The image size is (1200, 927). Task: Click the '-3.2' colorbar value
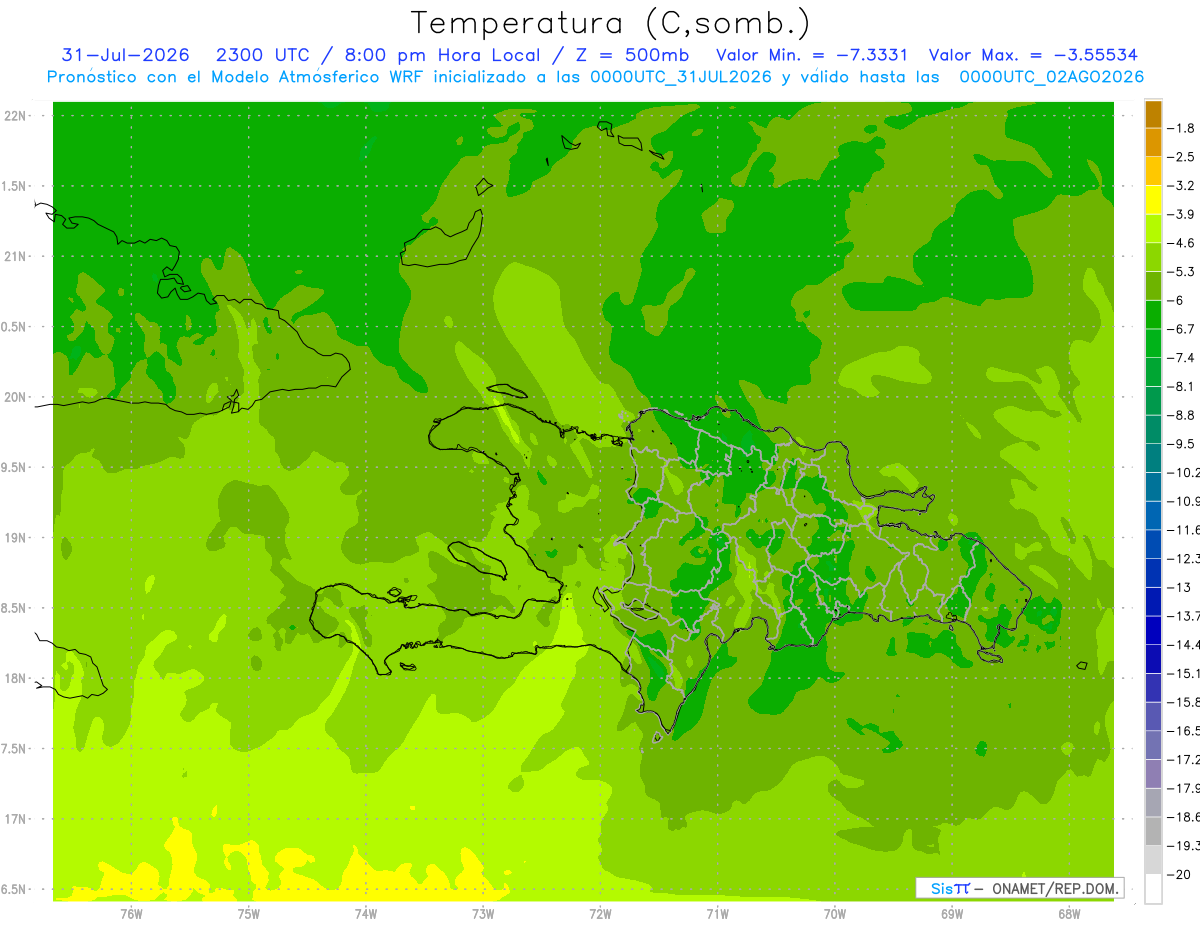[x=1181, y=186]
